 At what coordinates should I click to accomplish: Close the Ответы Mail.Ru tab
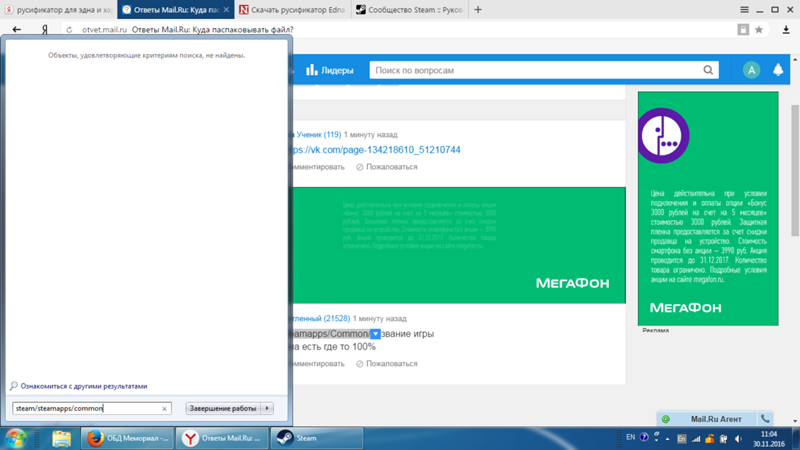226,10
